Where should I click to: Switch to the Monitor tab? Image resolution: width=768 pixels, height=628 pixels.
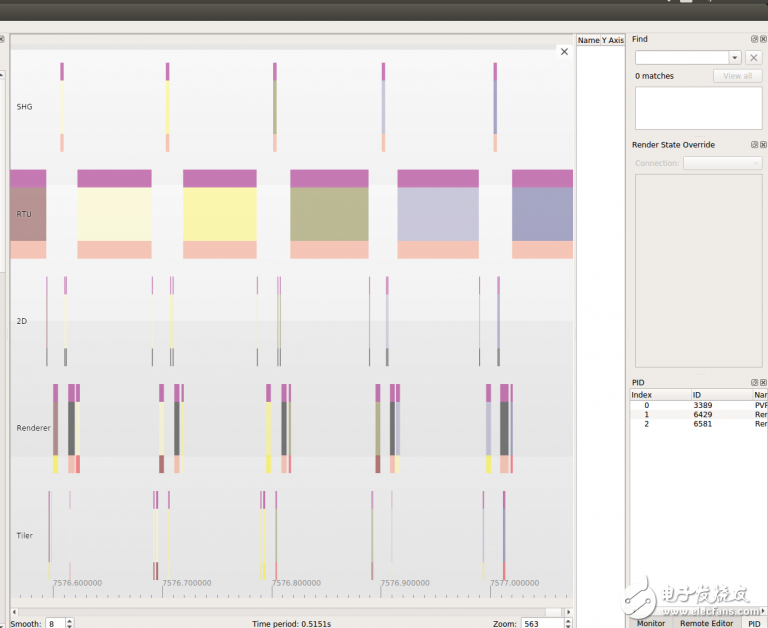pos(651,622)
